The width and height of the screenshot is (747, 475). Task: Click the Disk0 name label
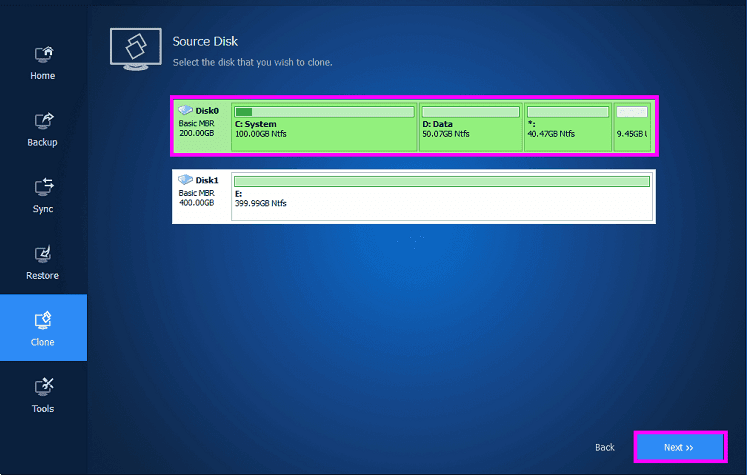[x=207, y=111]
